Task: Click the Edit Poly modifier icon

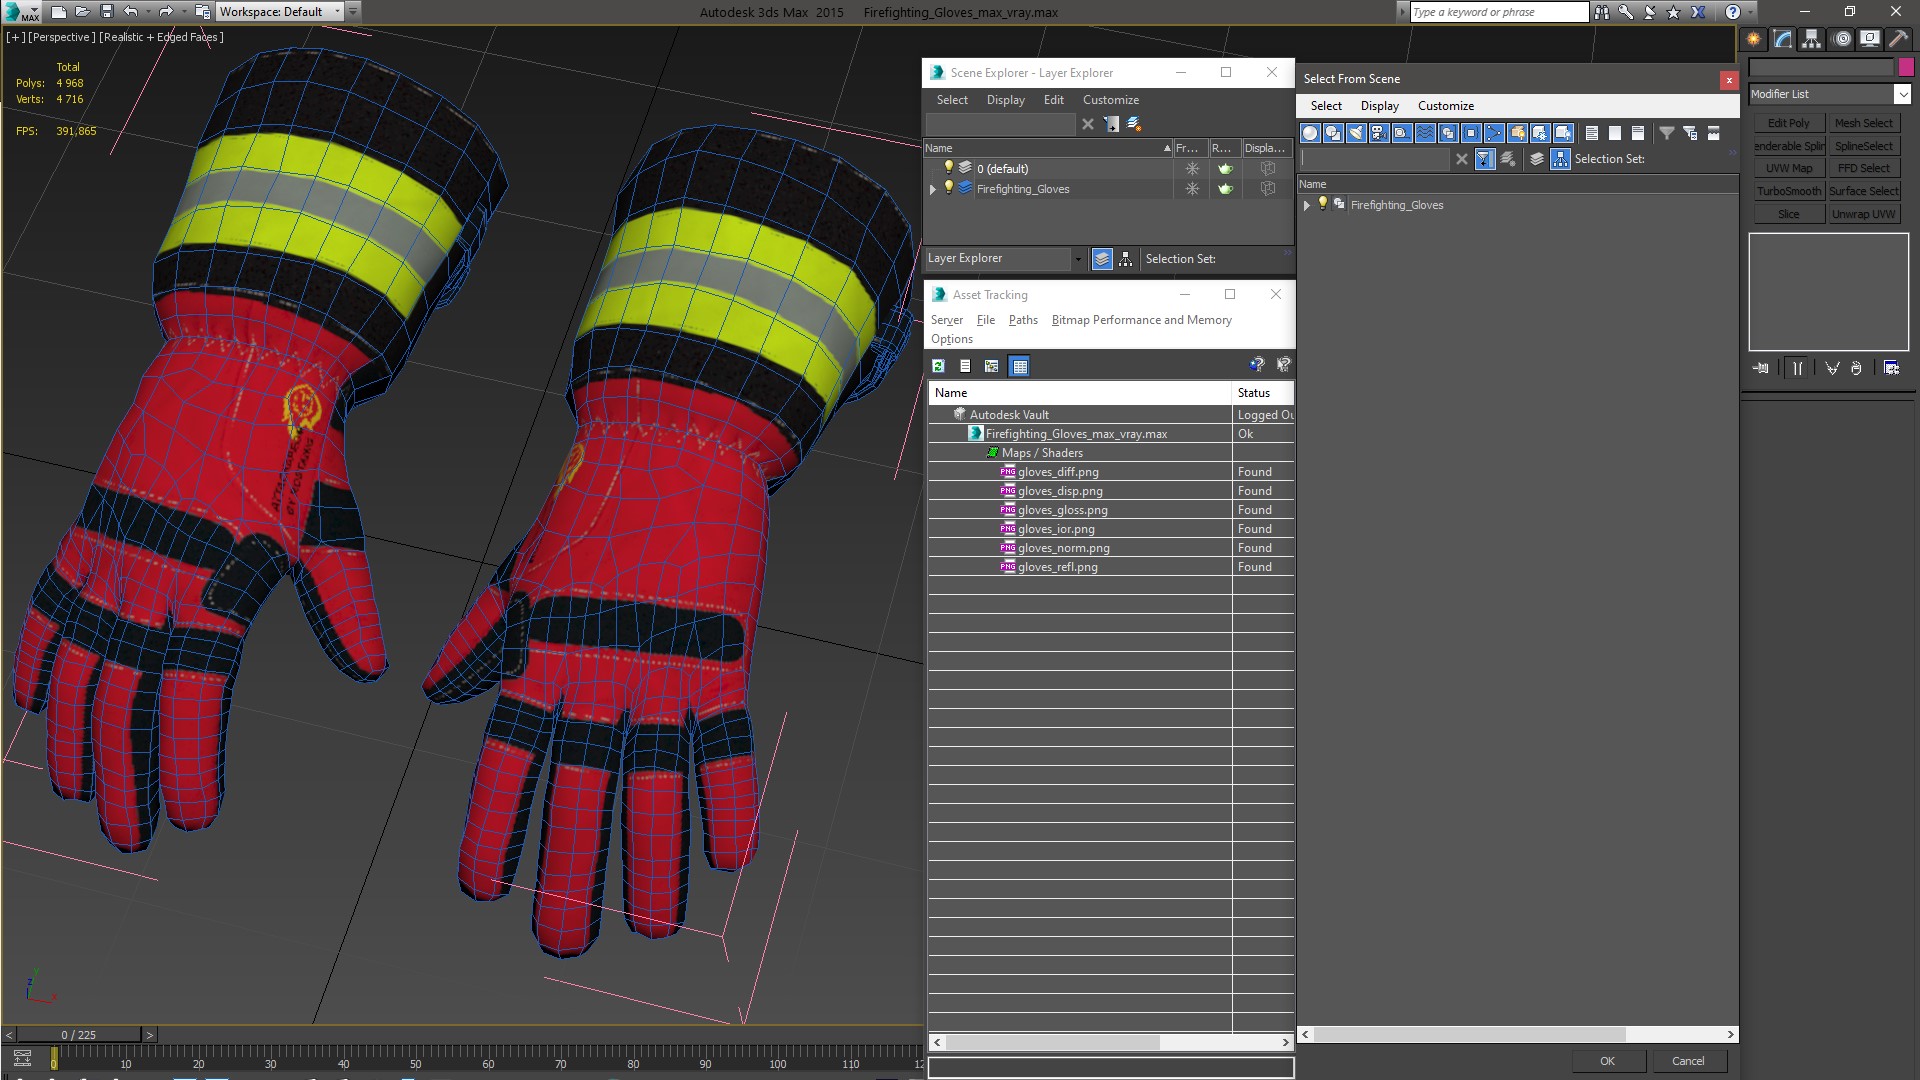Action: pyautogui.click(x=1788, y=123)
